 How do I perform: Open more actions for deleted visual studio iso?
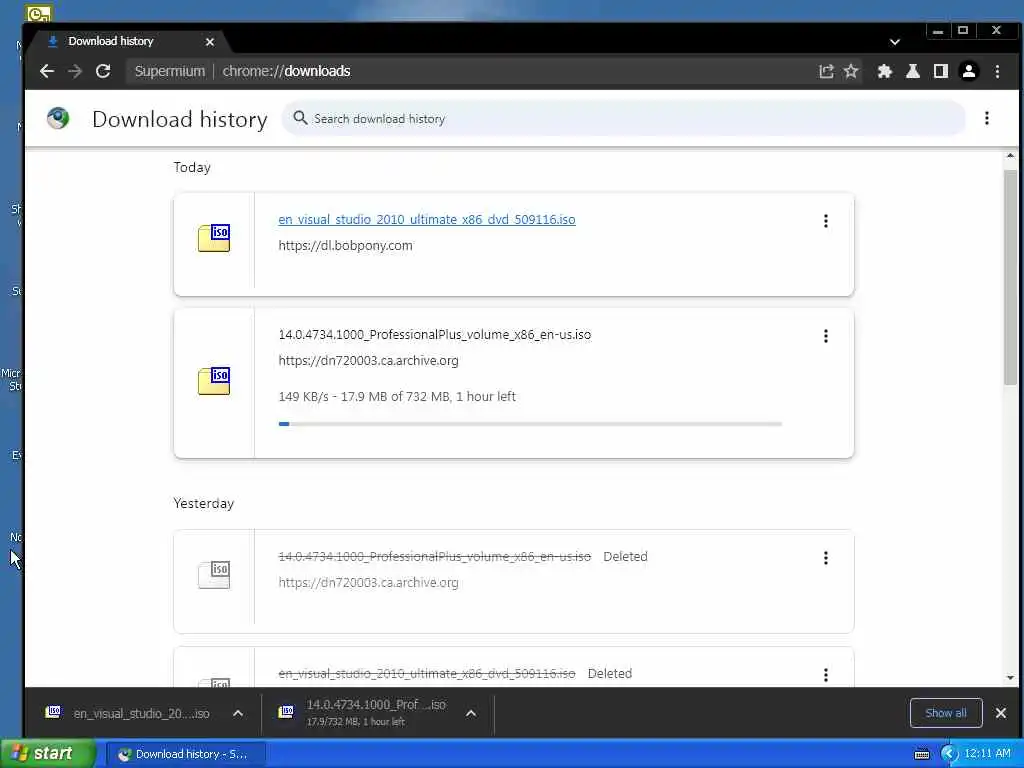point(825,675)
